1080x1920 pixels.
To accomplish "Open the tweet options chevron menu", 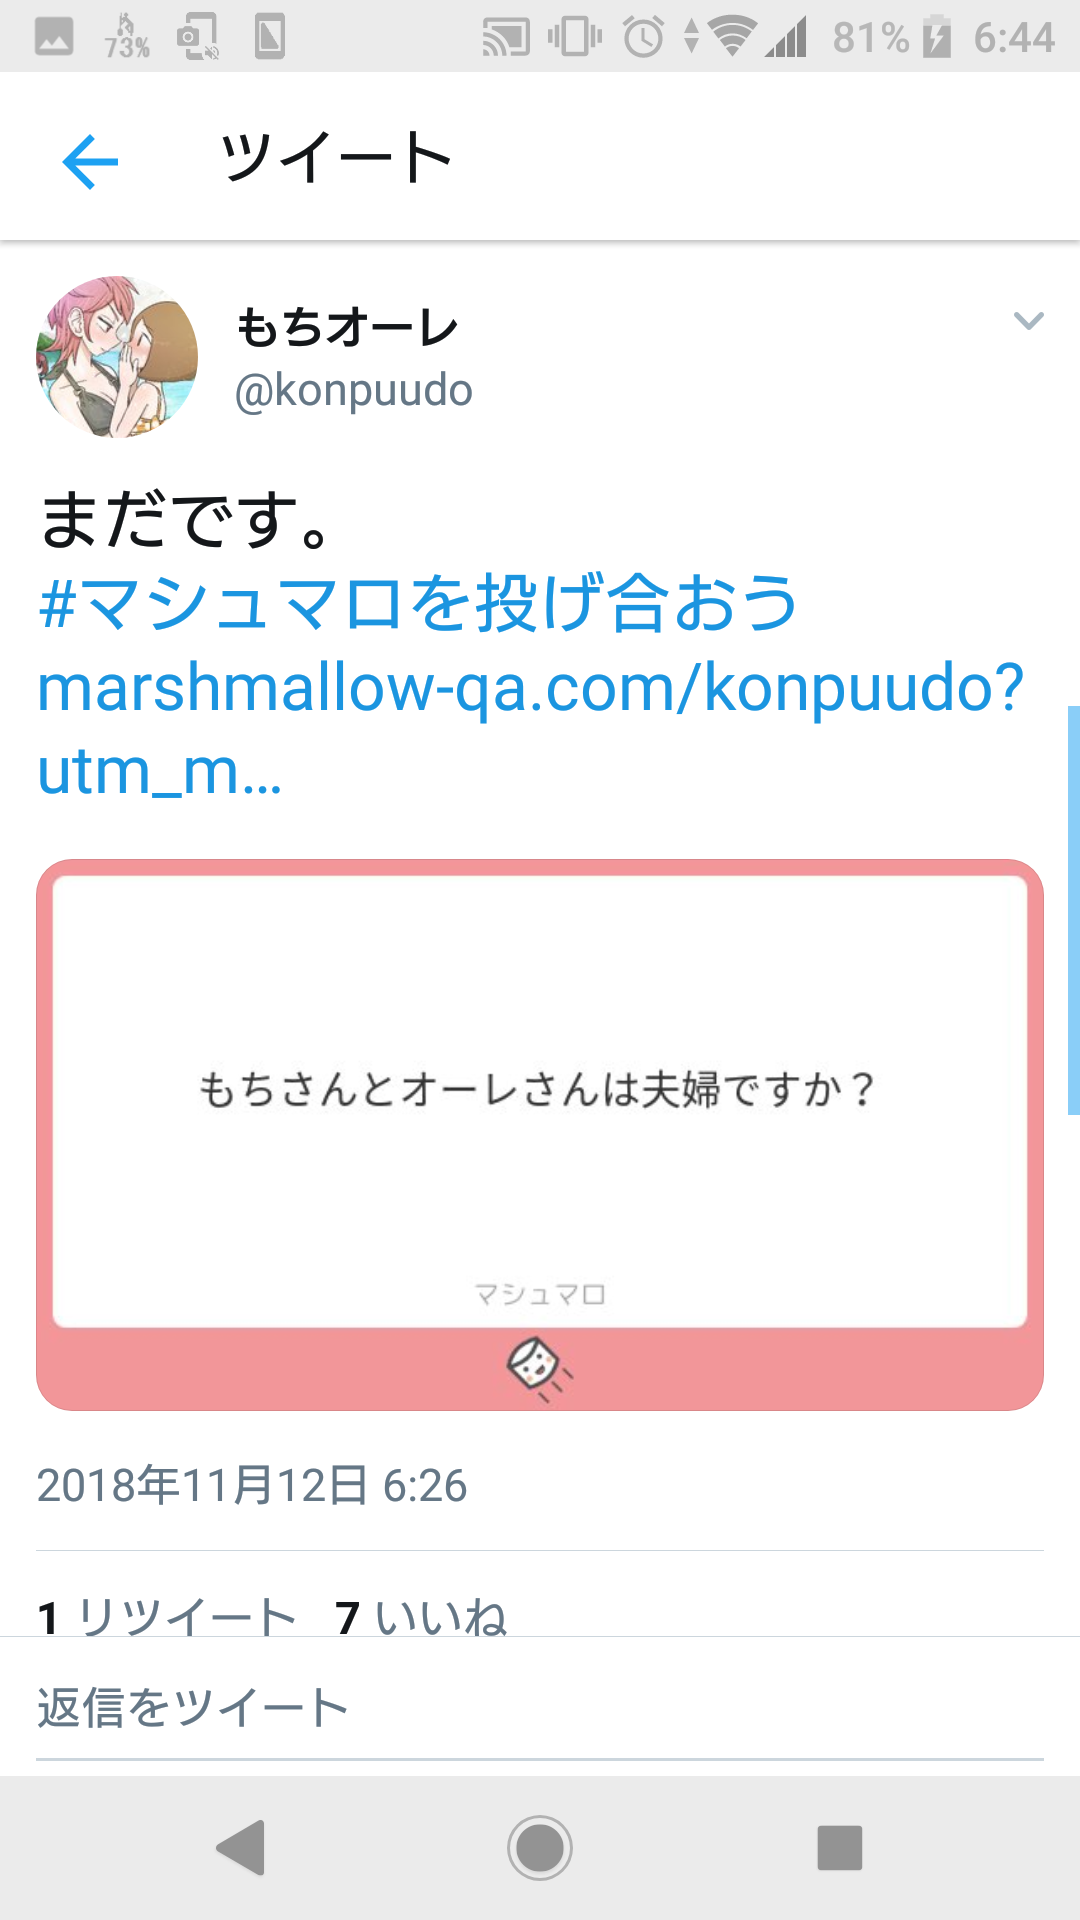I will (x=1028, y=321).
